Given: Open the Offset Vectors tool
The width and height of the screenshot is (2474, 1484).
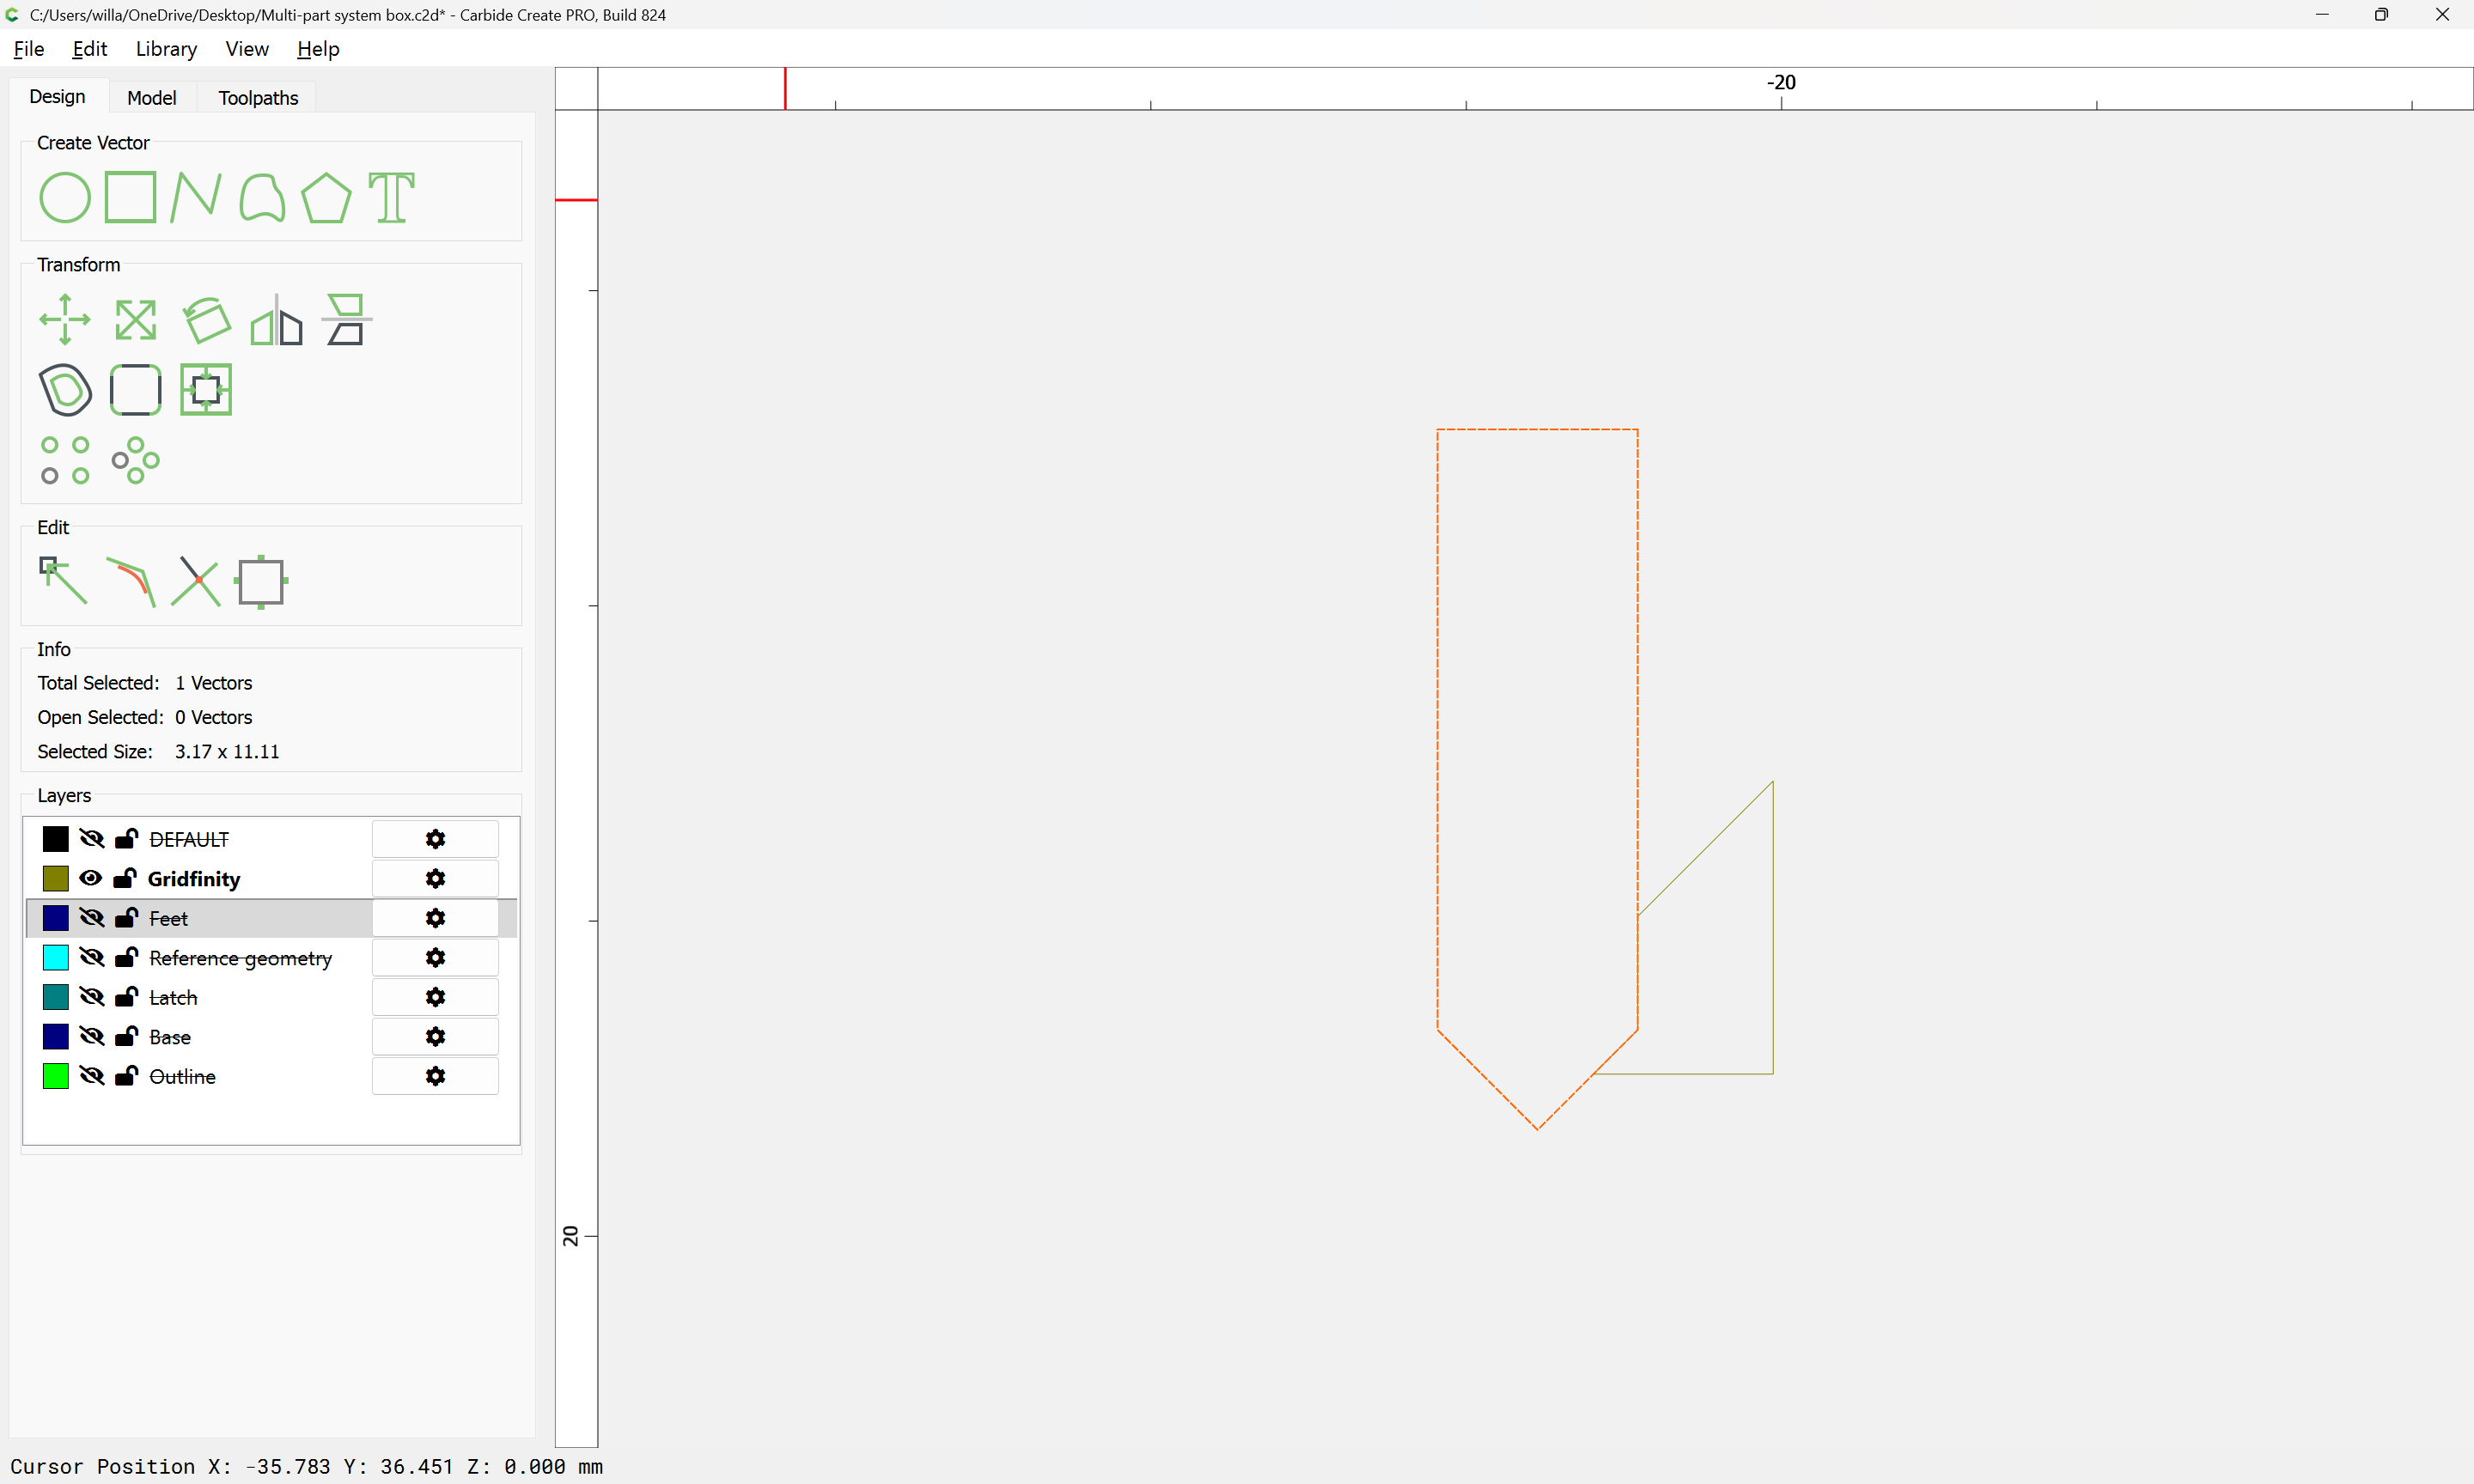Looking at the screenshot, I should coord(65,390).
